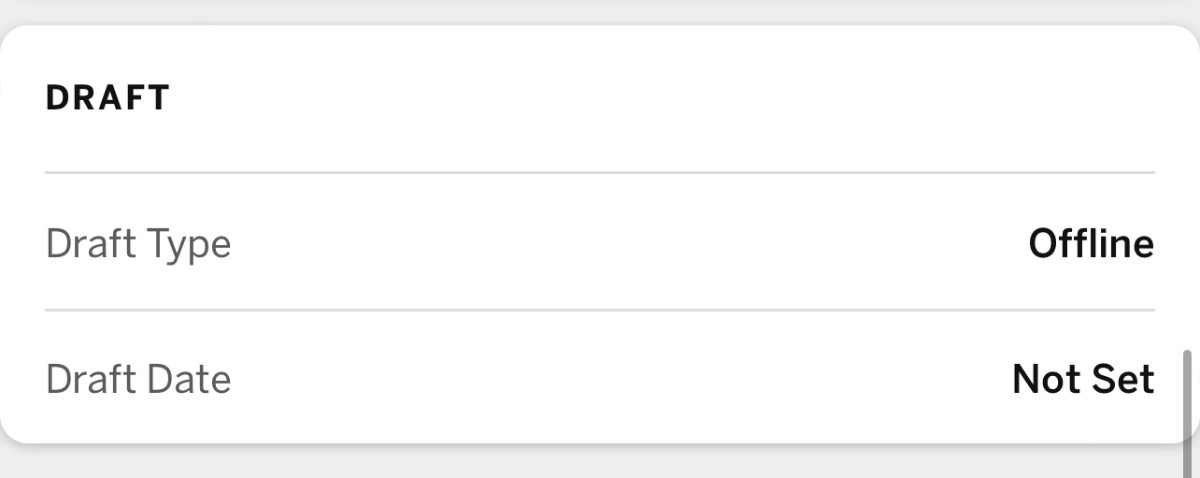Screen dimensions: 1200x478
Task: Open the Draft Date setting row
Action: pos(600,379)
